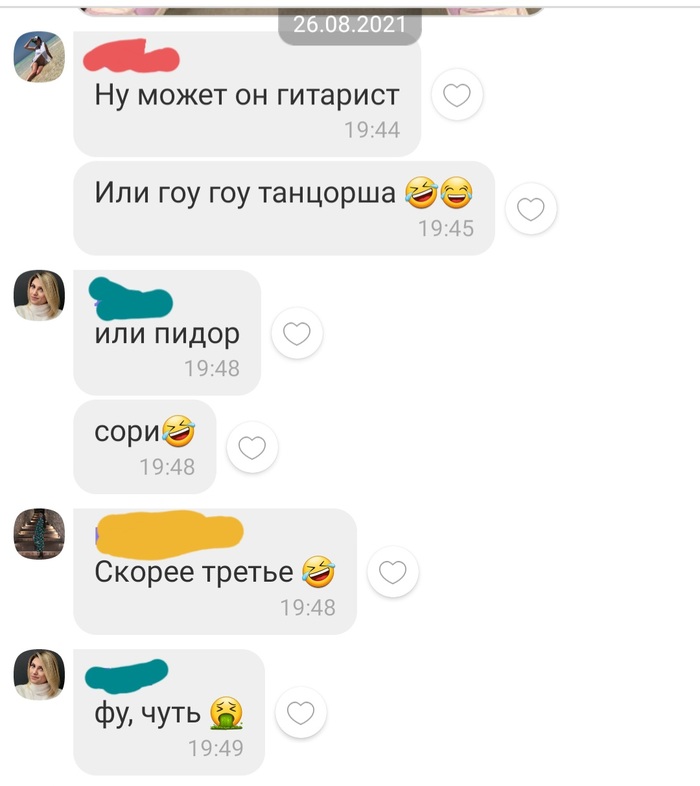Open blonde woman avatar near 19:48 message
This screenshot has width=700, height=786.
coord(39,295)
